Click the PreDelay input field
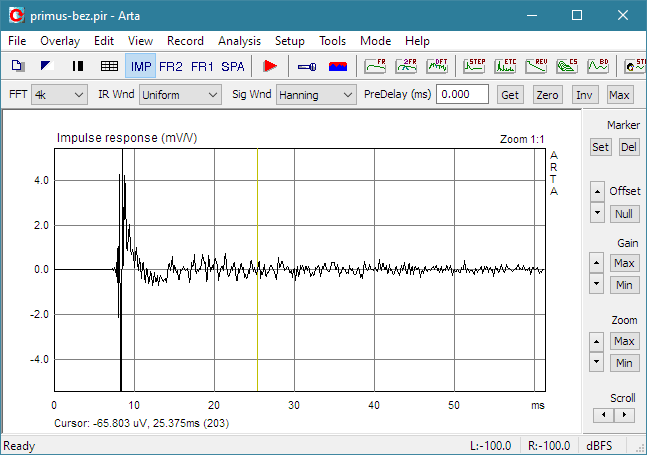Viewport: 647px width, 455px height. tap(464, 95)
